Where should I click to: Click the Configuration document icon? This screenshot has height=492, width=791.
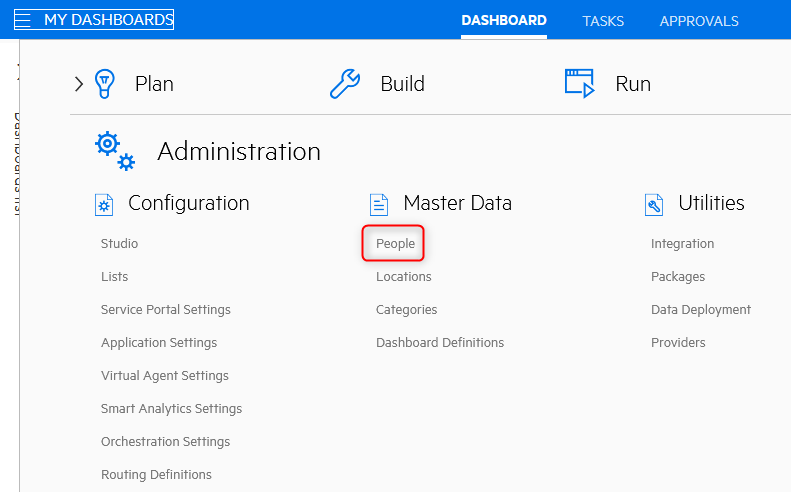coord(104,204)
